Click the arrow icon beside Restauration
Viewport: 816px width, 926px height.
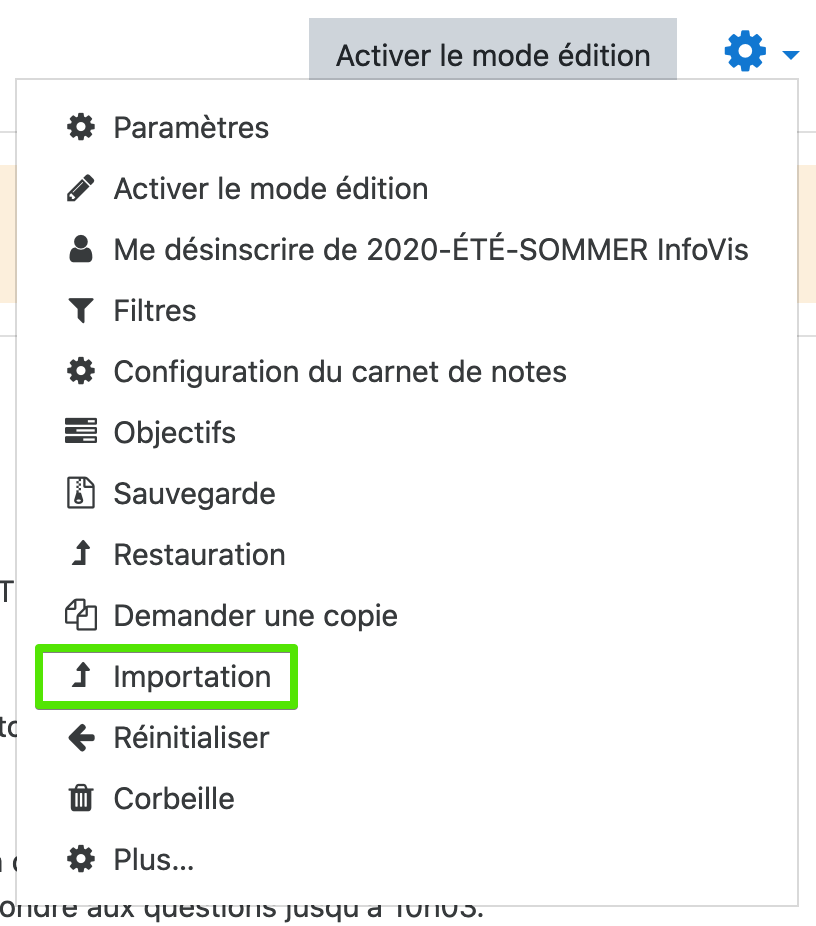(81, 555)
